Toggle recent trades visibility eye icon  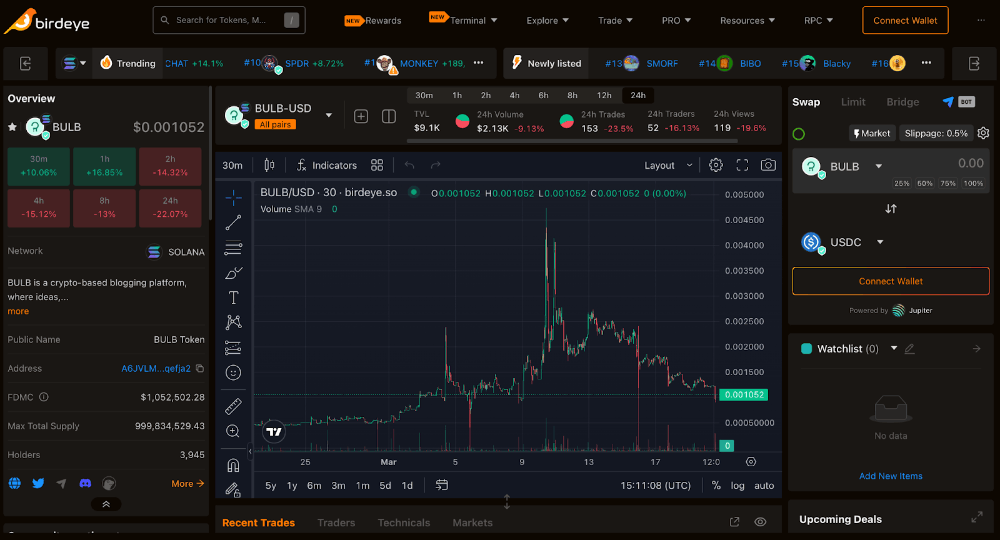point(760,522)
